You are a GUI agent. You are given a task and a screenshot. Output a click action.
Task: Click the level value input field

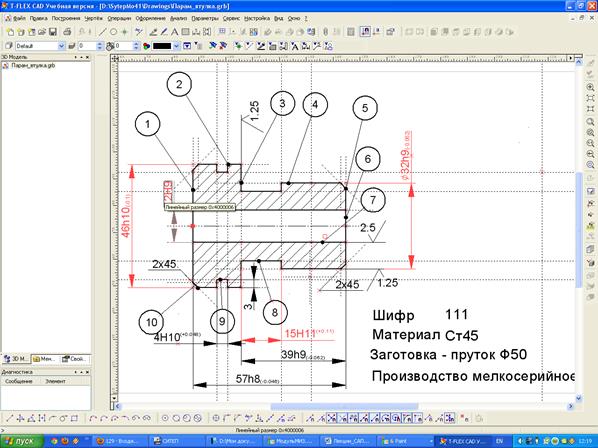[x=87, y=46]
